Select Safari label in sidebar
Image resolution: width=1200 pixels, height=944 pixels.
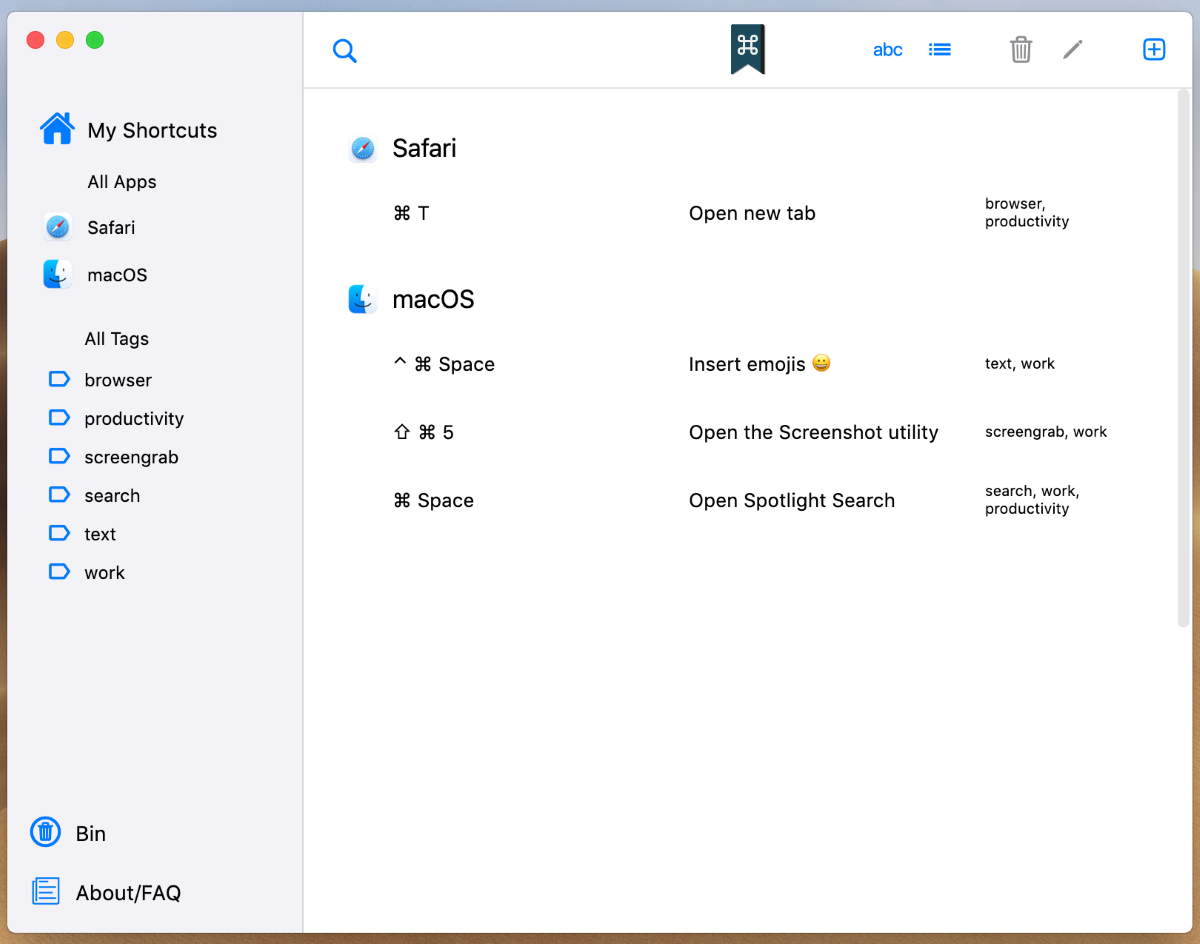(111, 227)
